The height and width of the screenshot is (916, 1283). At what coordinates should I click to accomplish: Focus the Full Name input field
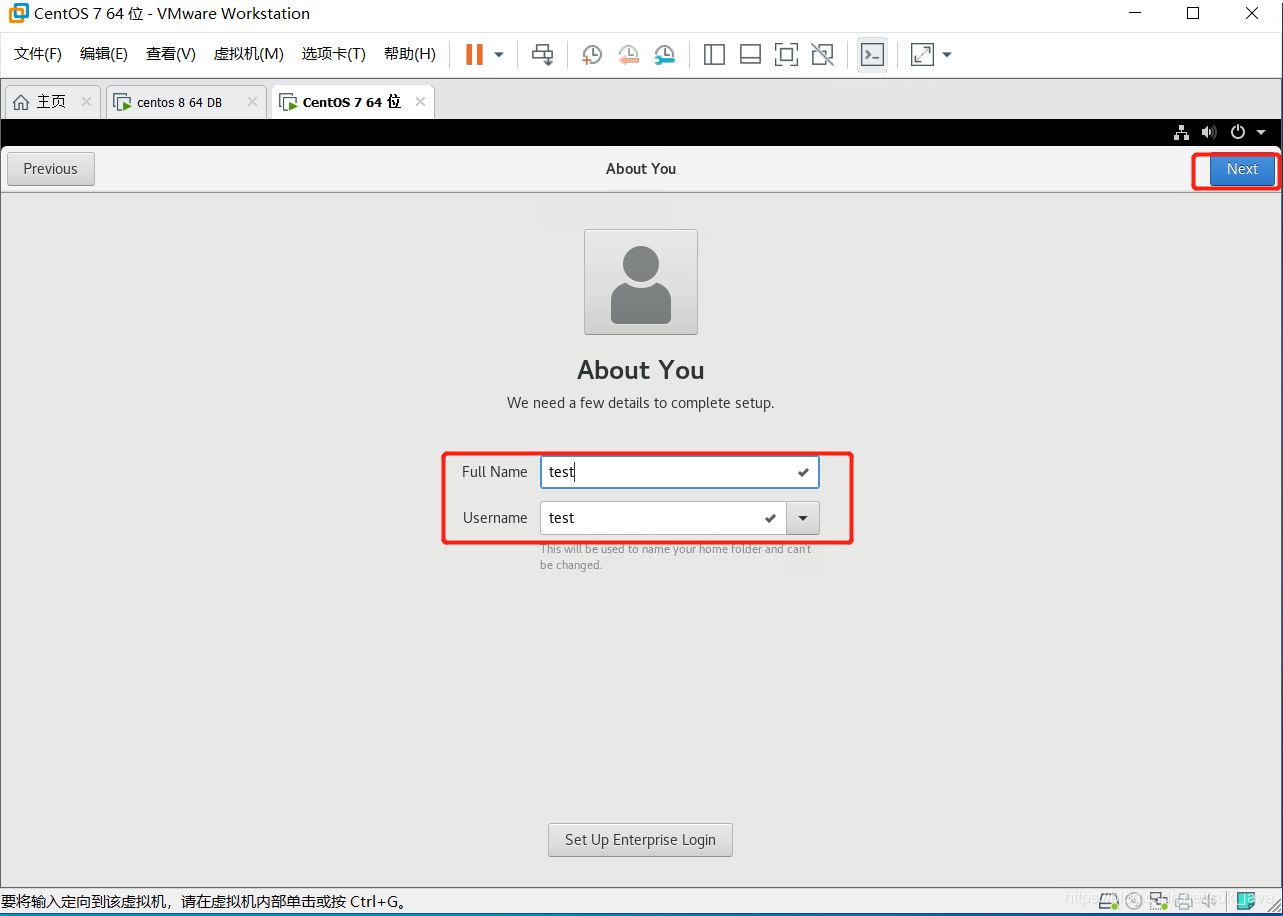point(680,472)
